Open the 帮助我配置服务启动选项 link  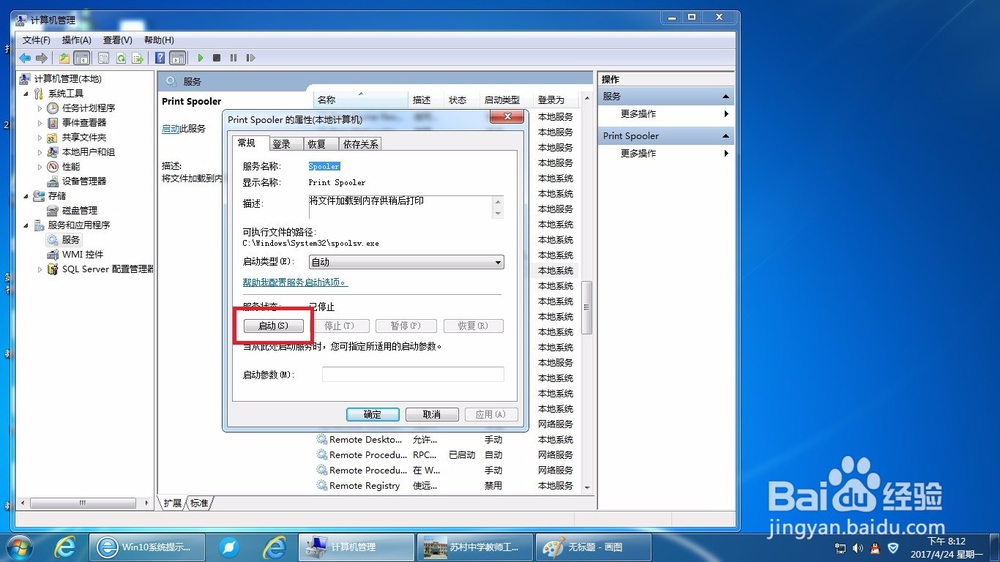pyautogui.click(x=295, y=282)
